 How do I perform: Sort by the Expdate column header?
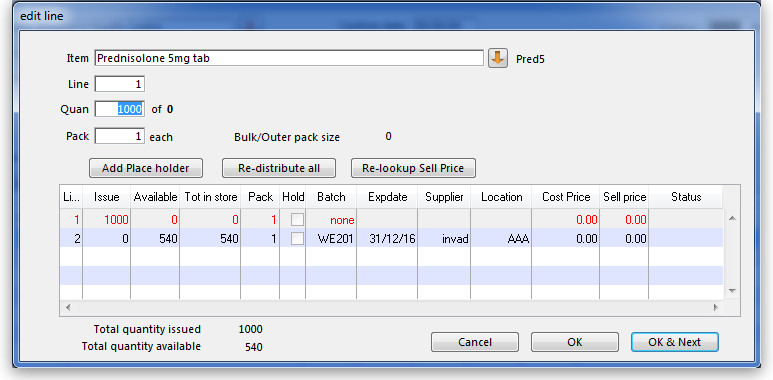tap(387, 197)
